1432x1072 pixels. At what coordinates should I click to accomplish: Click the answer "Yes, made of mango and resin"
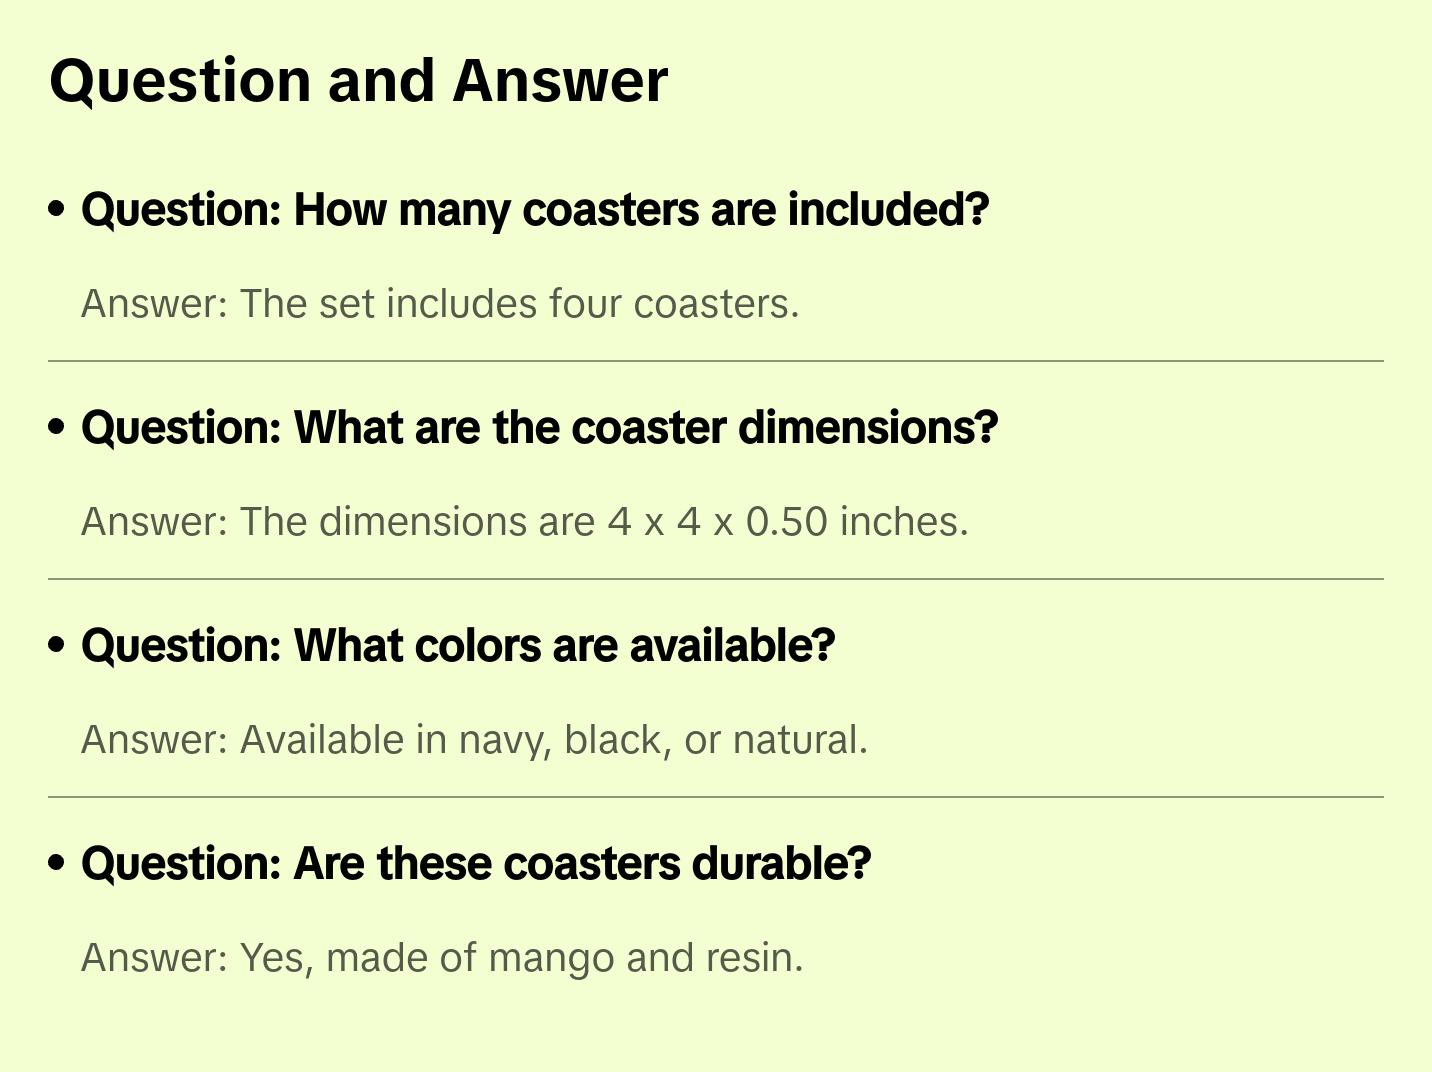point(442,958)
